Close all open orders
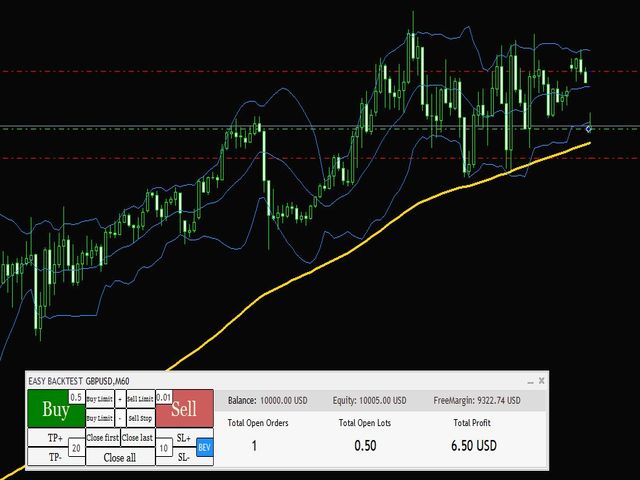 point(120,457)
